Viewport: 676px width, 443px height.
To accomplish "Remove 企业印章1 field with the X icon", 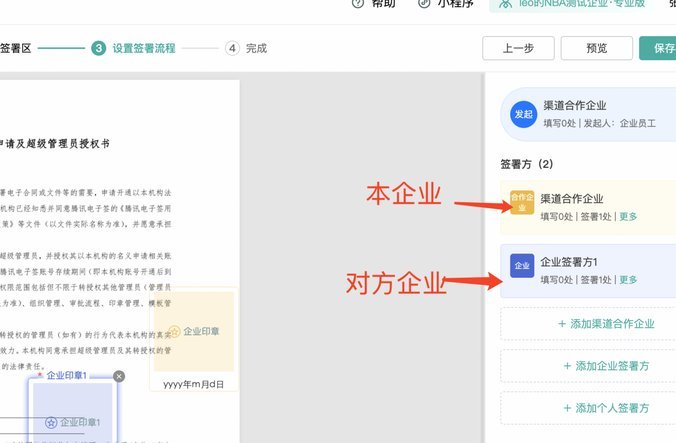I will 119,376.
